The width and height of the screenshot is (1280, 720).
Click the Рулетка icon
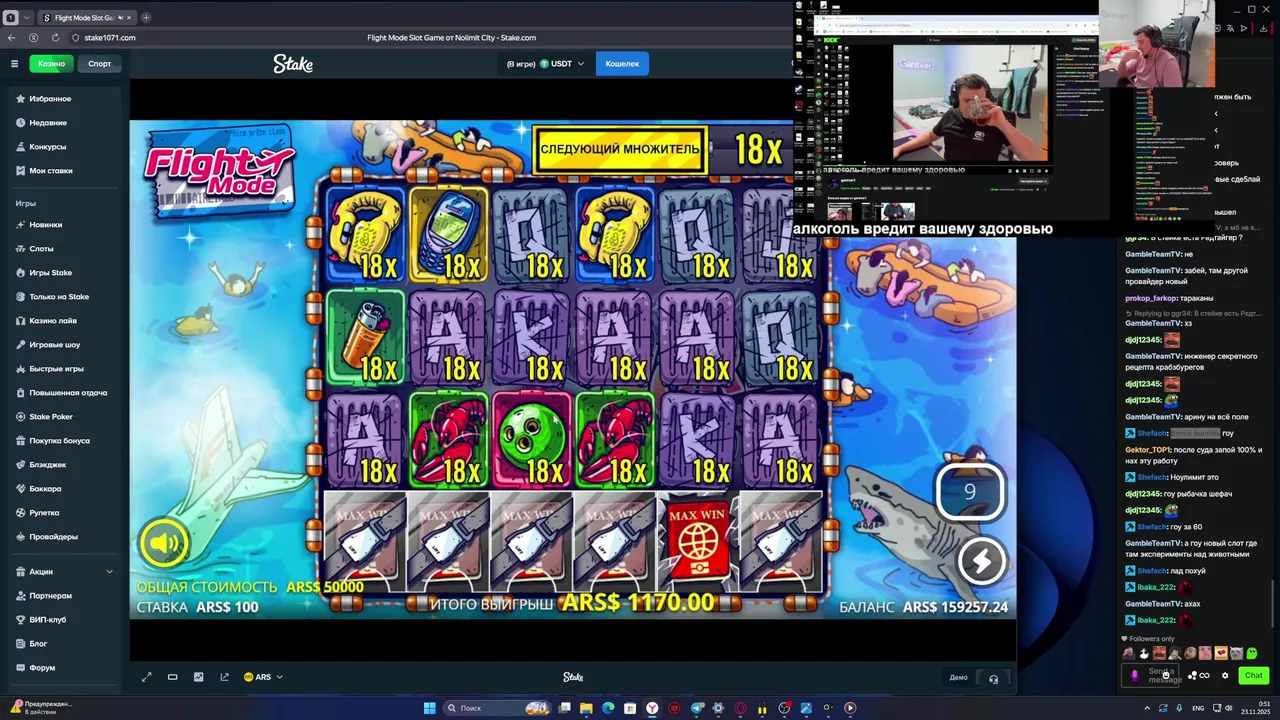[x=20, y=513]
